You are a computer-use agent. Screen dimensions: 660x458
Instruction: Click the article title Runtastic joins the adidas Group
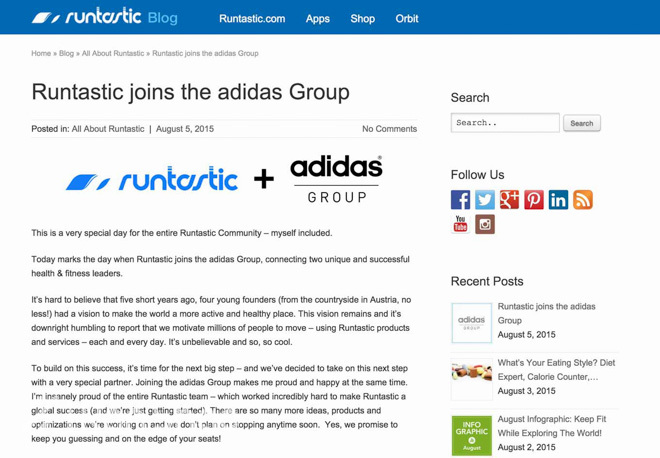tap(190, 92)
